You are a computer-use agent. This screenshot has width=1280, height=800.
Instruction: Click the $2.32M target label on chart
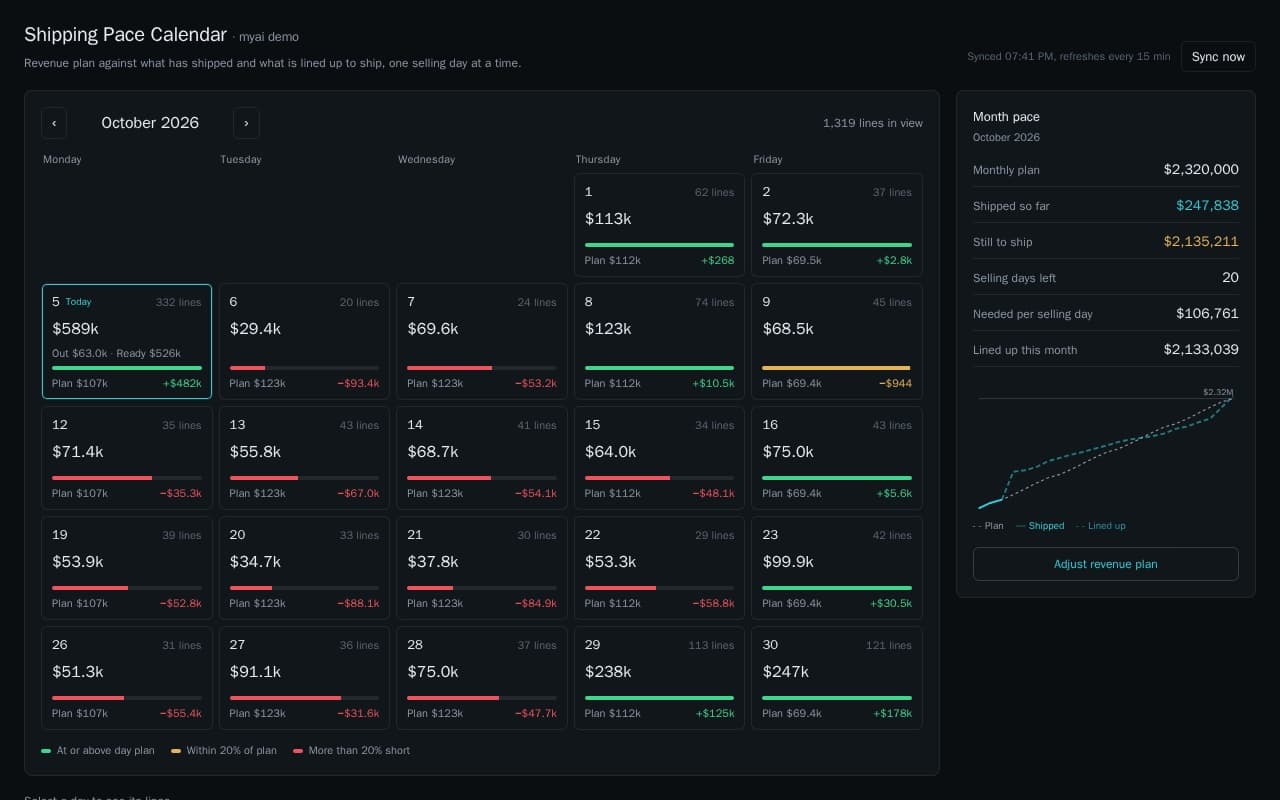(1218, 392)
